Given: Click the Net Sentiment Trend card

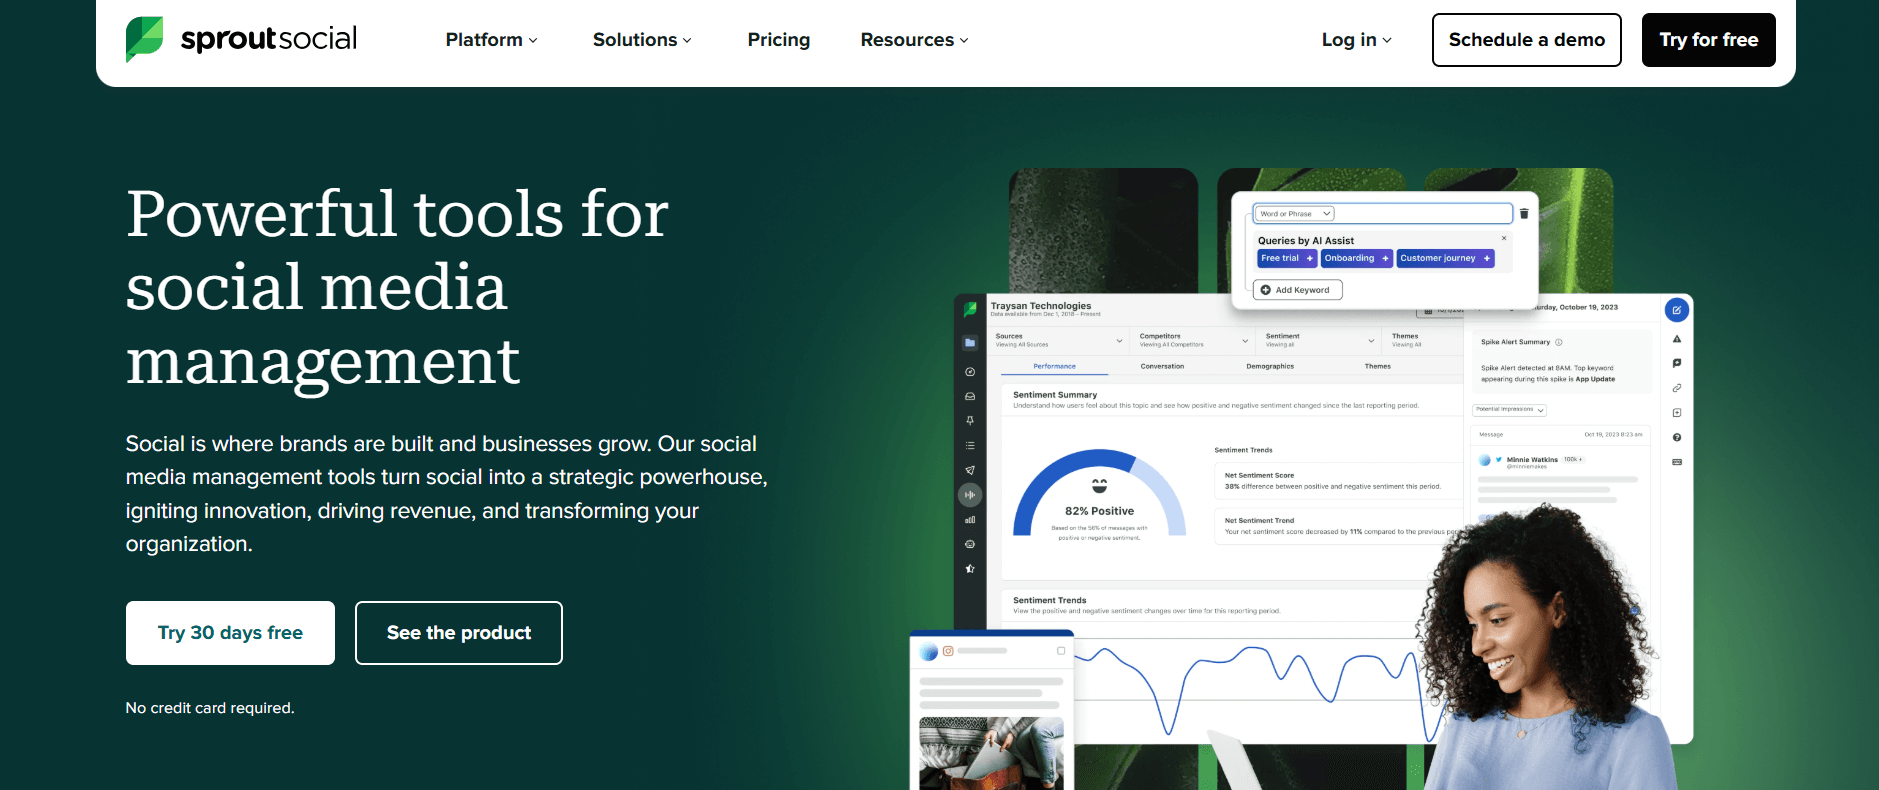Looking at the screenshot, I should [1337, 526].
